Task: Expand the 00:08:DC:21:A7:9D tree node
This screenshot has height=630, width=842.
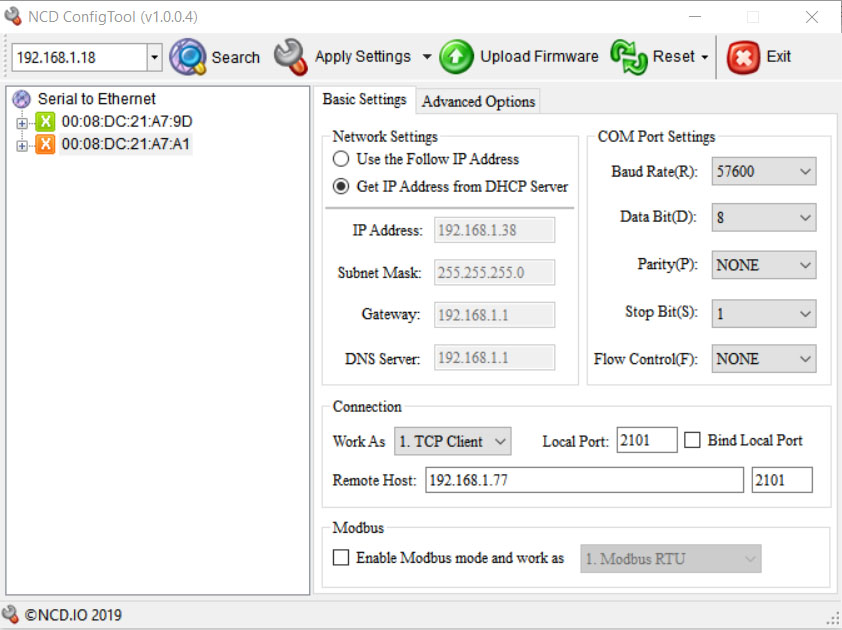Action: 21,124
